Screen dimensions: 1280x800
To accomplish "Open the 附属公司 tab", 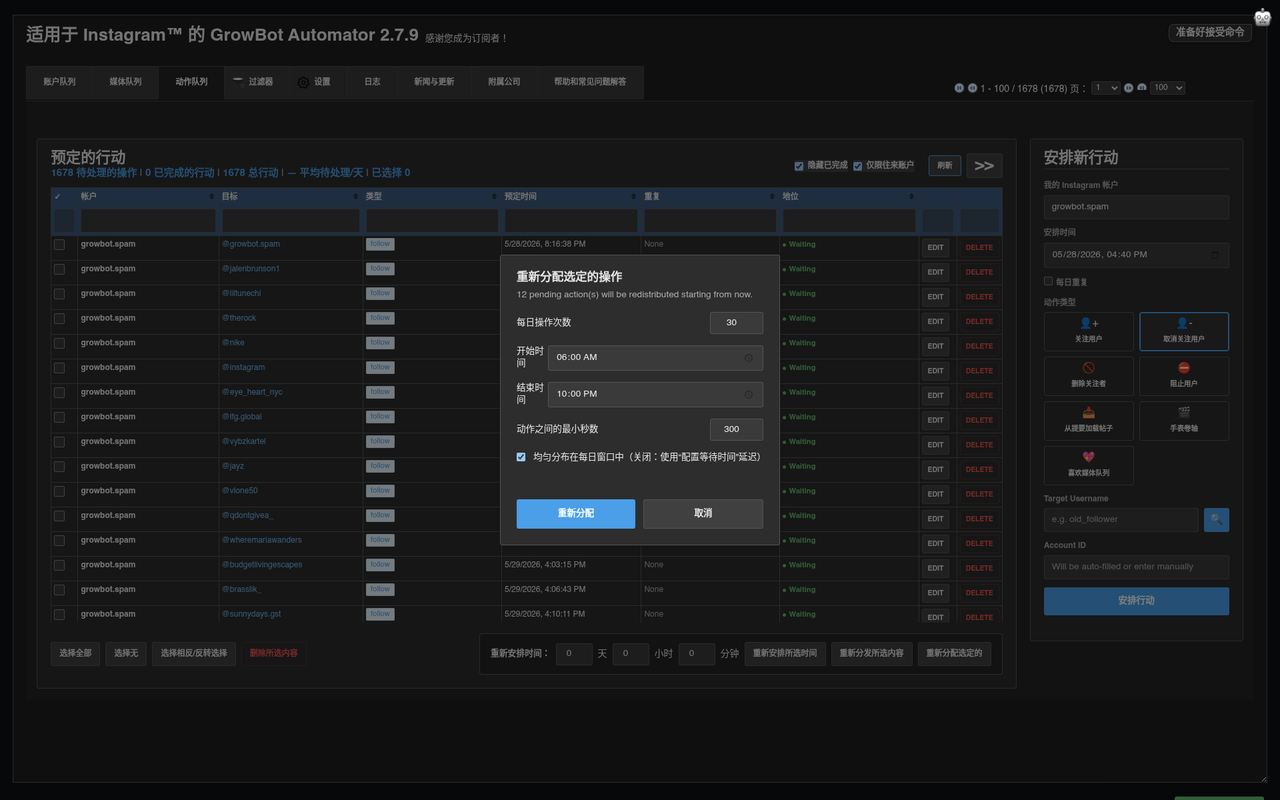I will [504, 82].
